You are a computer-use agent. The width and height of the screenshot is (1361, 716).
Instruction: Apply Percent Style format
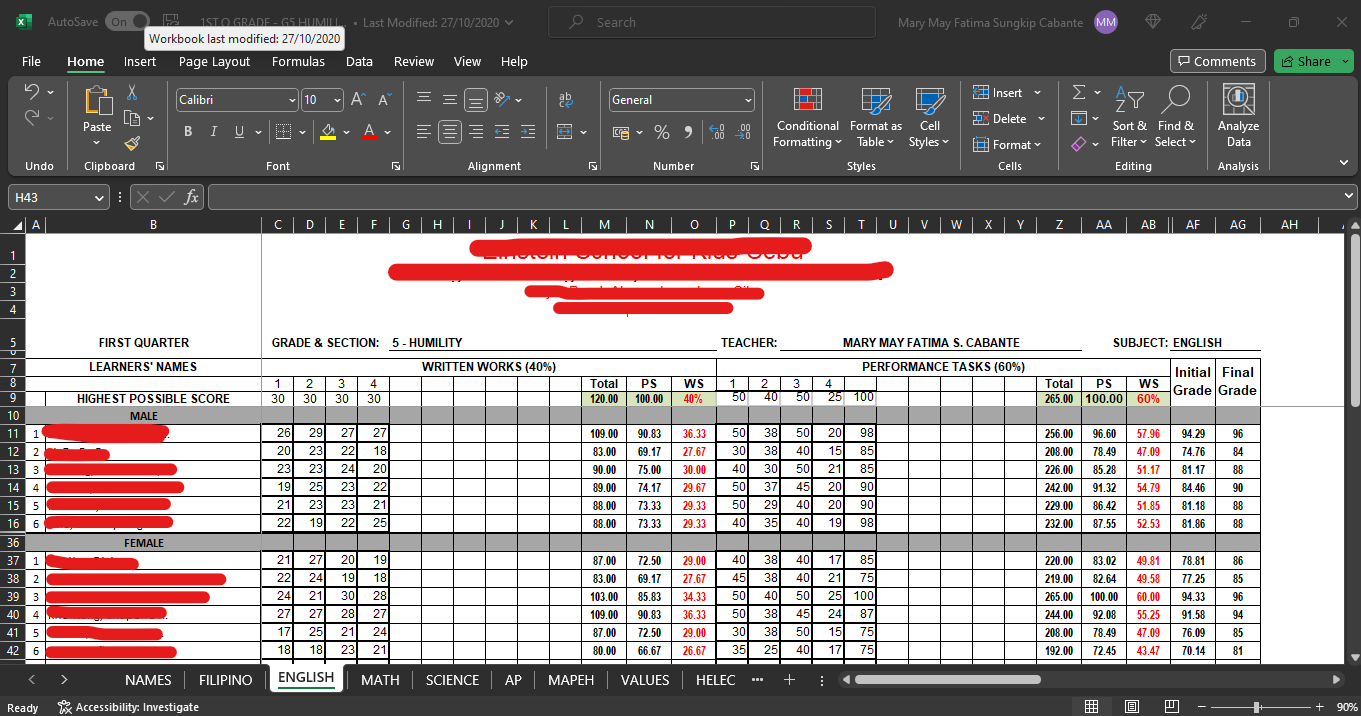(x=662, y=132)
